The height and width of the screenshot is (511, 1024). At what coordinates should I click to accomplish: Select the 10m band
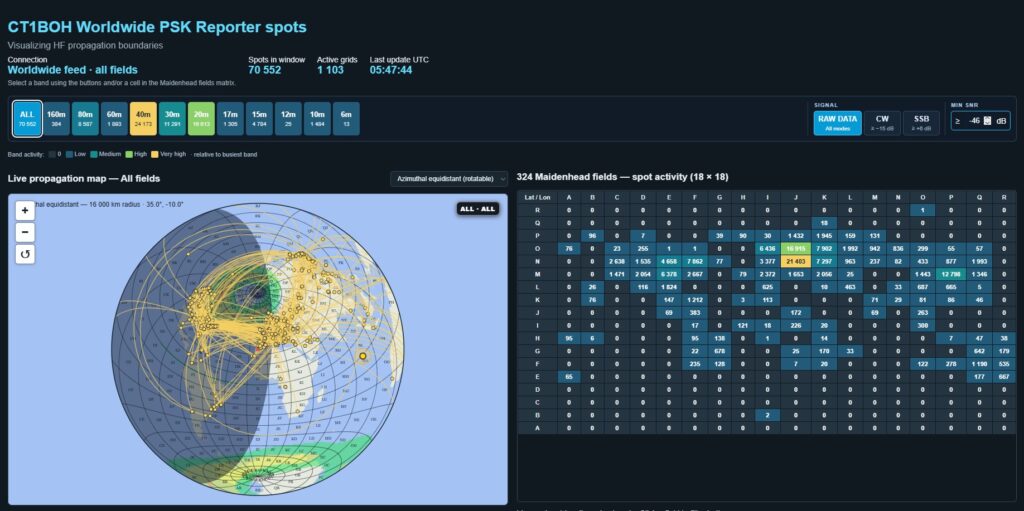317,118
